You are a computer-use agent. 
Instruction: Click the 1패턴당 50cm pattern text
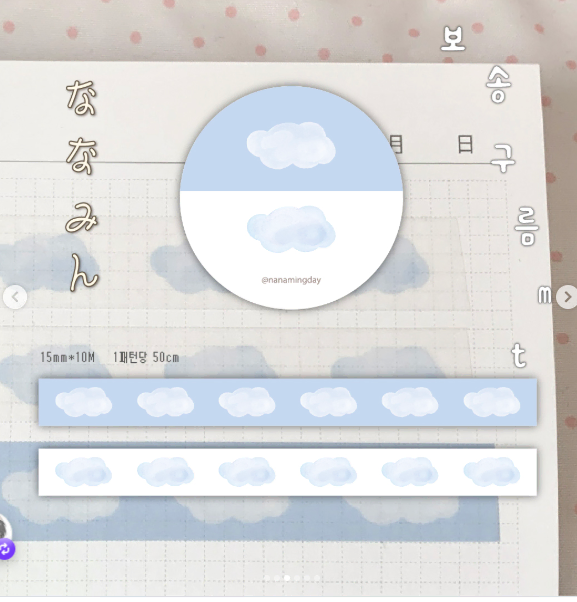point(146,357)
